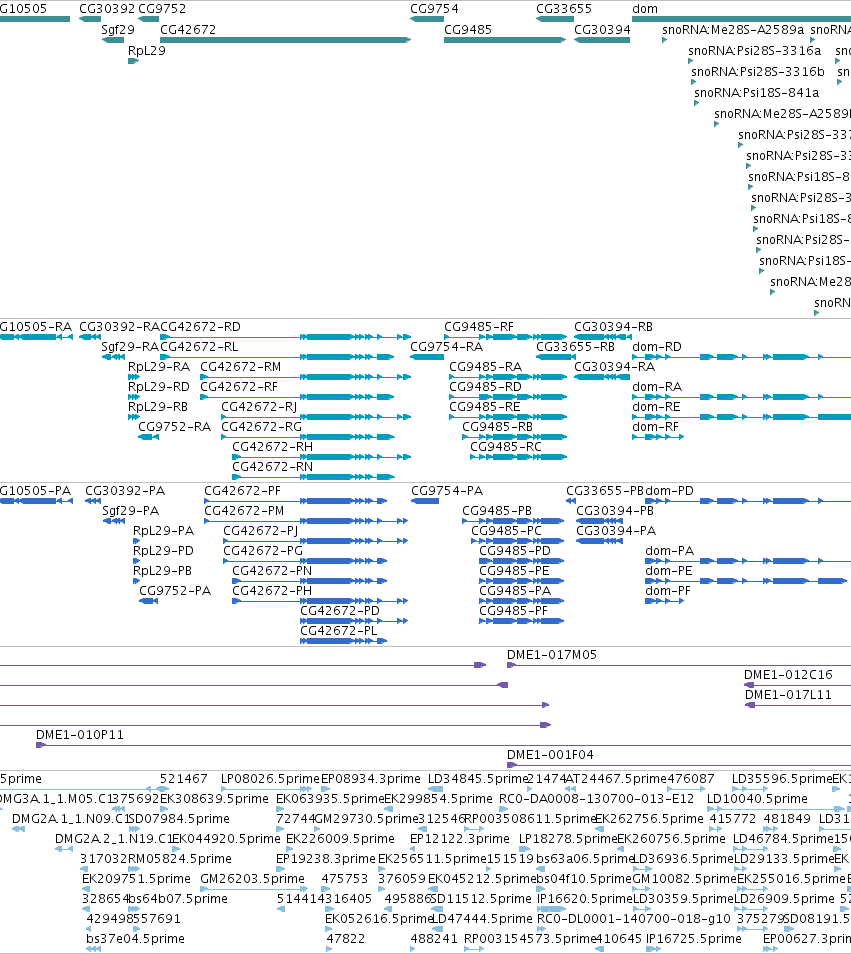Select the DME1-012C16 clone label
Image resolution: width=851 pixels, height=954 pixels.
788,675
